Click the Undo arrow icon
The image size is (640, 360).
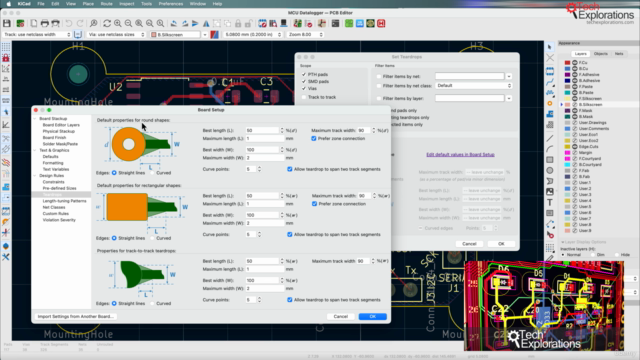click(69, 24)
